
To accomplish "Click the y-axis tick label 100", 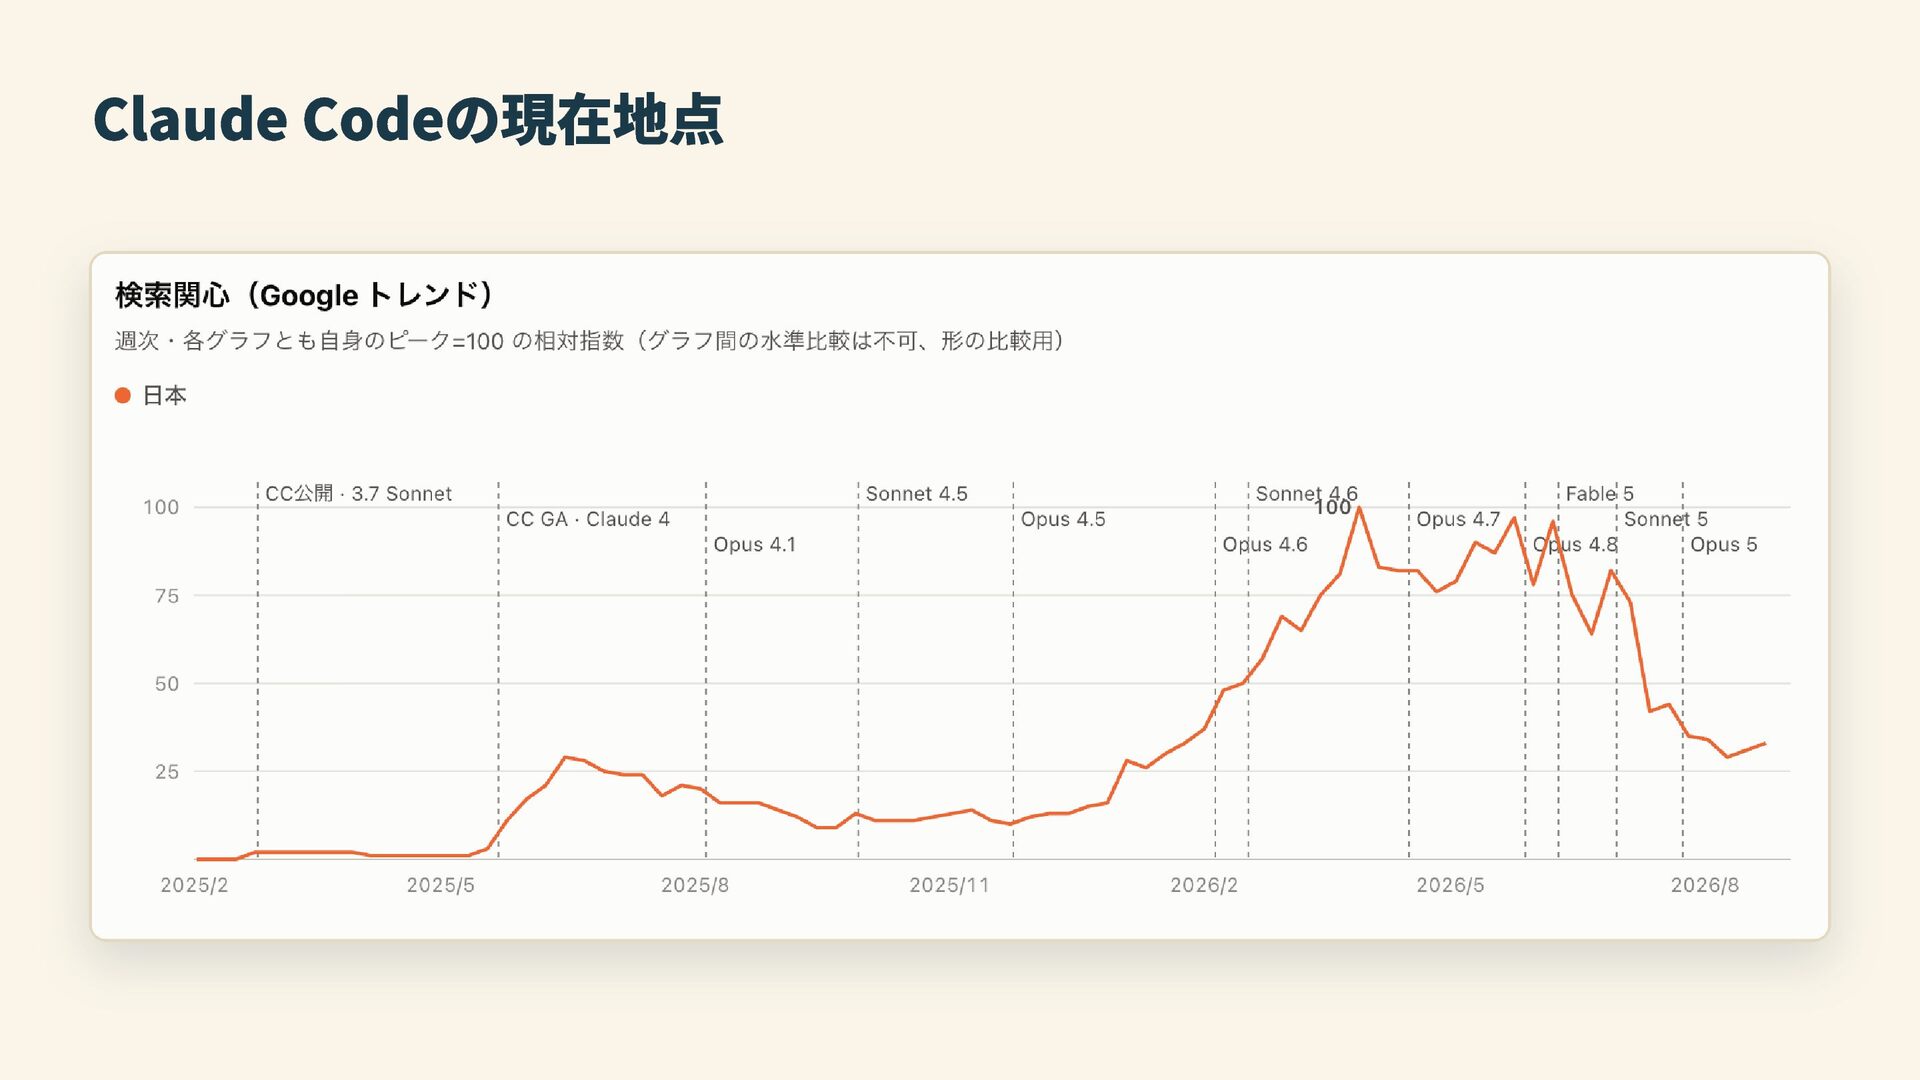I will point(161,508).
